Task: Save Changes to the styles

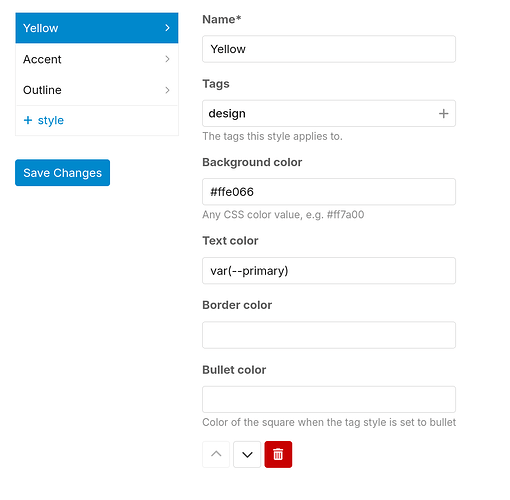Action: point(62,173)
